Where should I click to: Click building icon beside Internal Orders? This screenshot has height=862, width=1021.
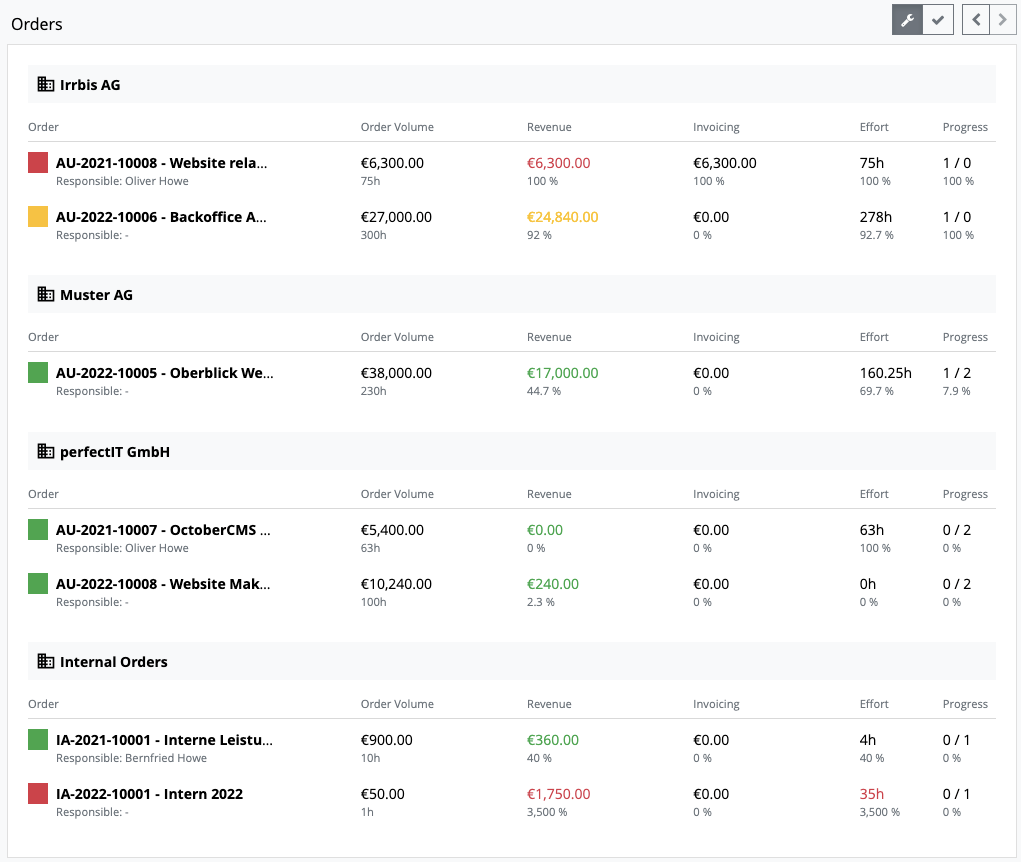pyautogui.click(x=46, y=661)
